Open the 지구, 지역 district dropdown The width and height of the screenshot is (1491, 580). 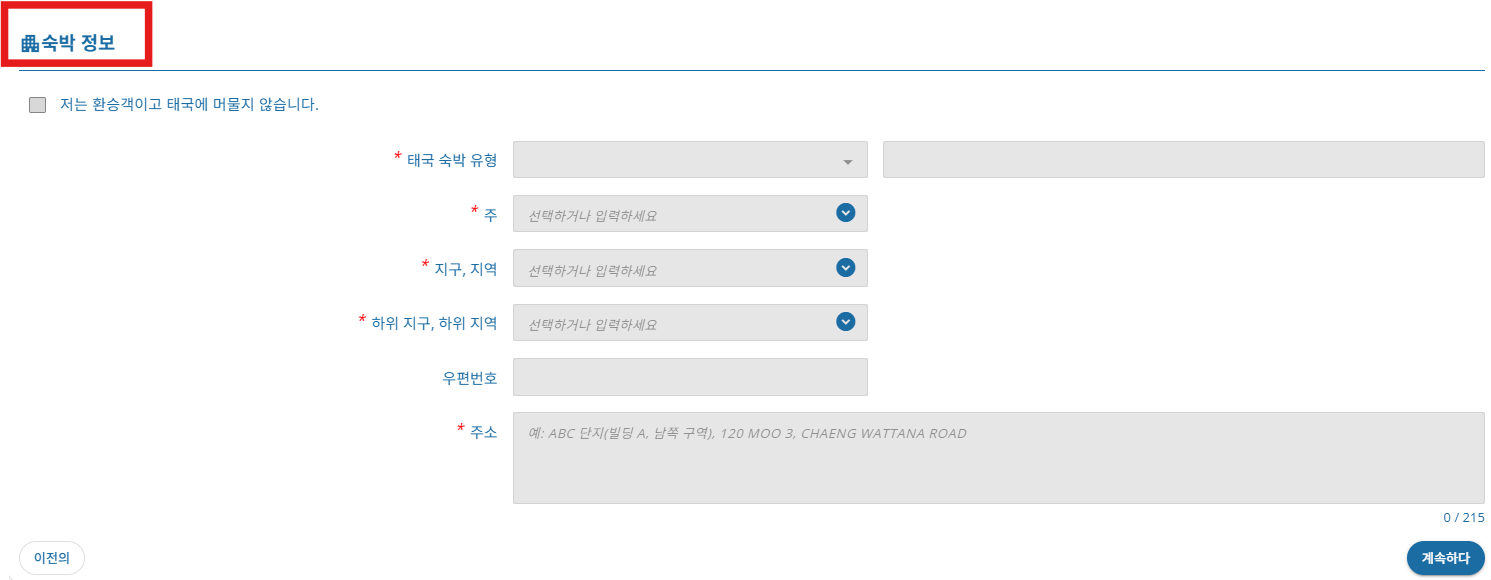pos(690,268)
